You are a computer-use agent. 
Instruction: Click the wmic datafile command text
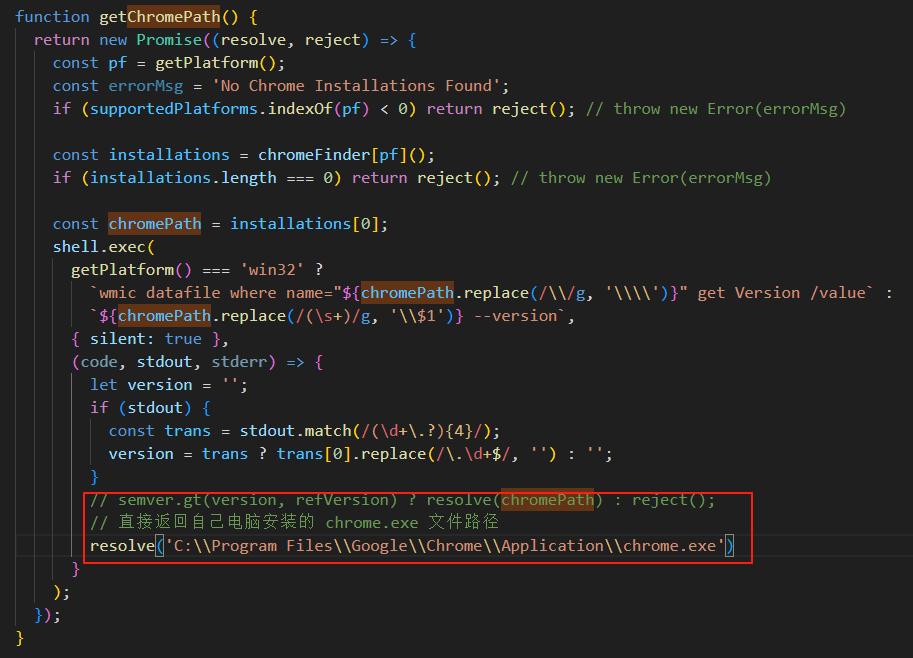pyautogui.click(x=481, y=293)
